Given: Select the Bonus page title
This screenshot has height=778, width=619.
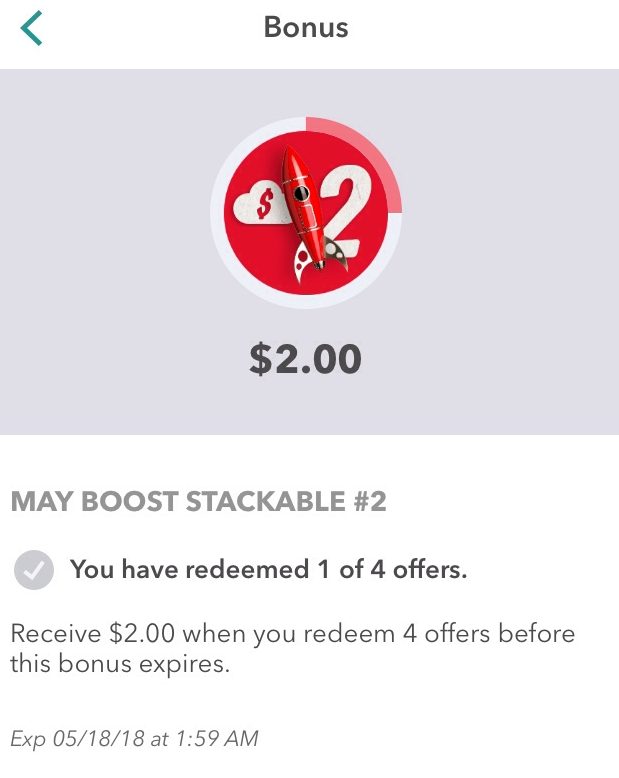Looking at the screenshot, I should [306, 27].
